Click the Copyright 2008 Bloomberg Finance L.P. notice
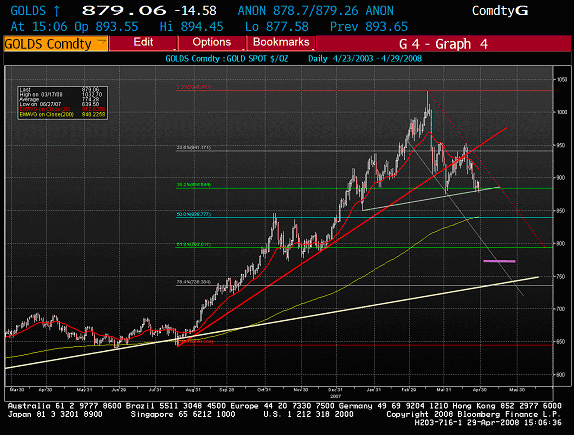This screenshot has width=574, height=435. click(x=473, y=414)
